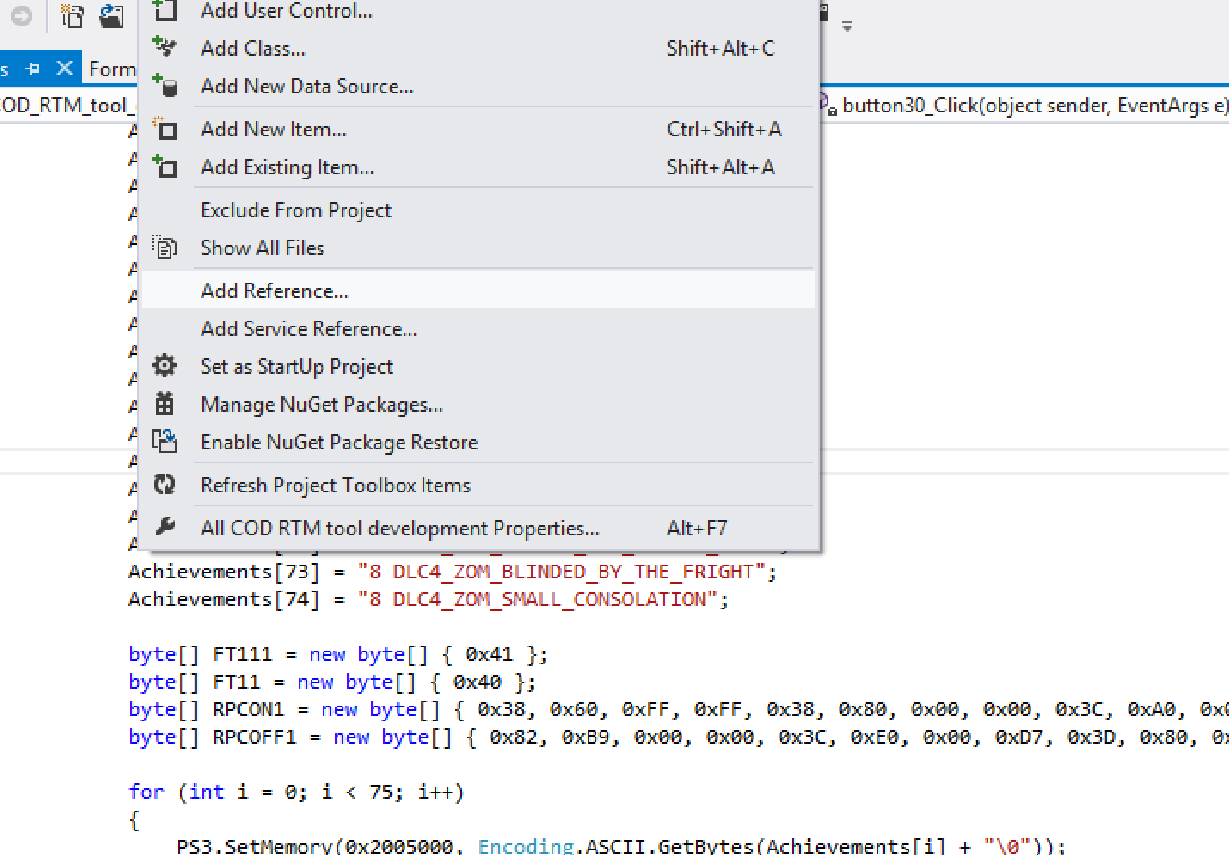
Task: Click the 0x40 byte value
Action: pyautogui.click(x=477, y=682)
